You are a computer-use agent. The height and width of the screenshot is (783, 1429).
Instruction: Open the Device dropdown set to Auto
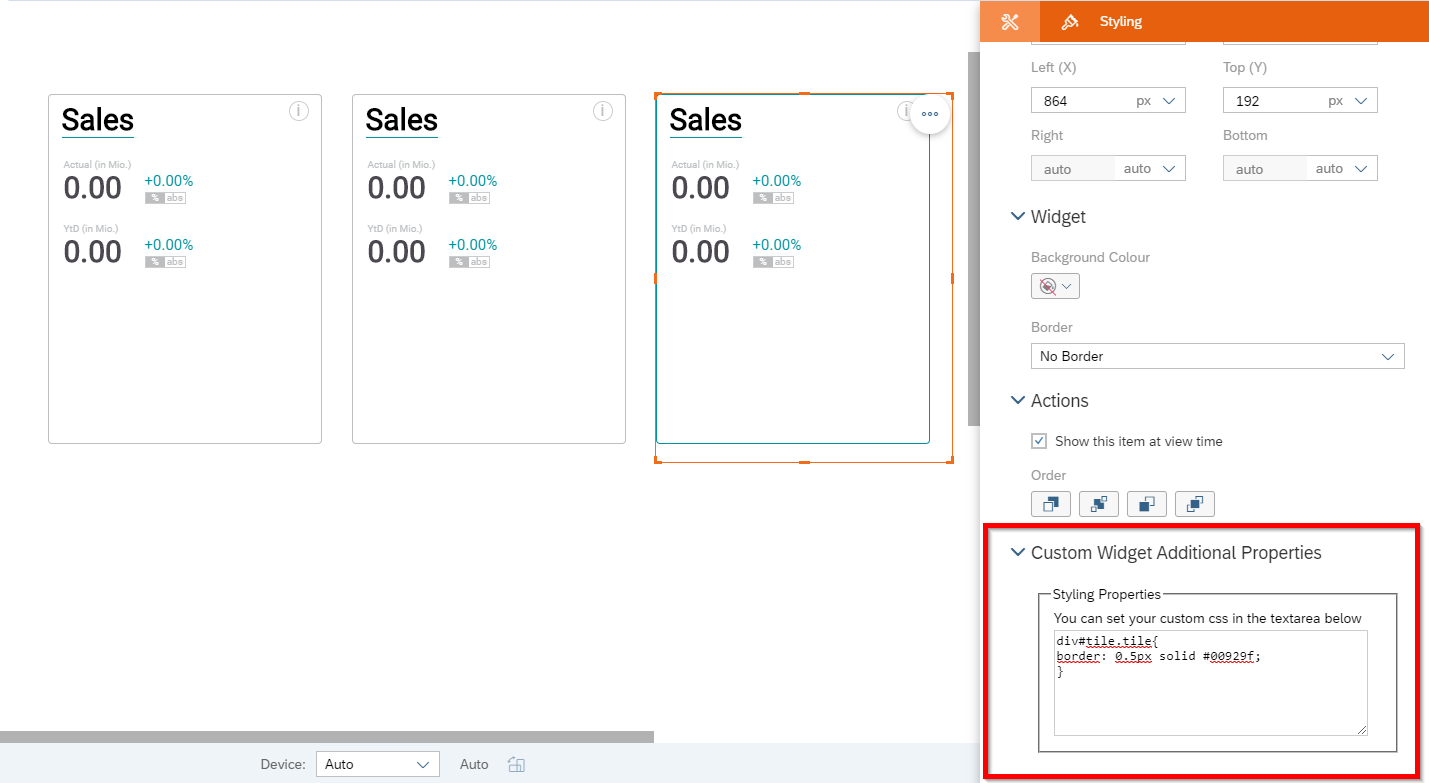pyautogui.click(x=377, y=765)
